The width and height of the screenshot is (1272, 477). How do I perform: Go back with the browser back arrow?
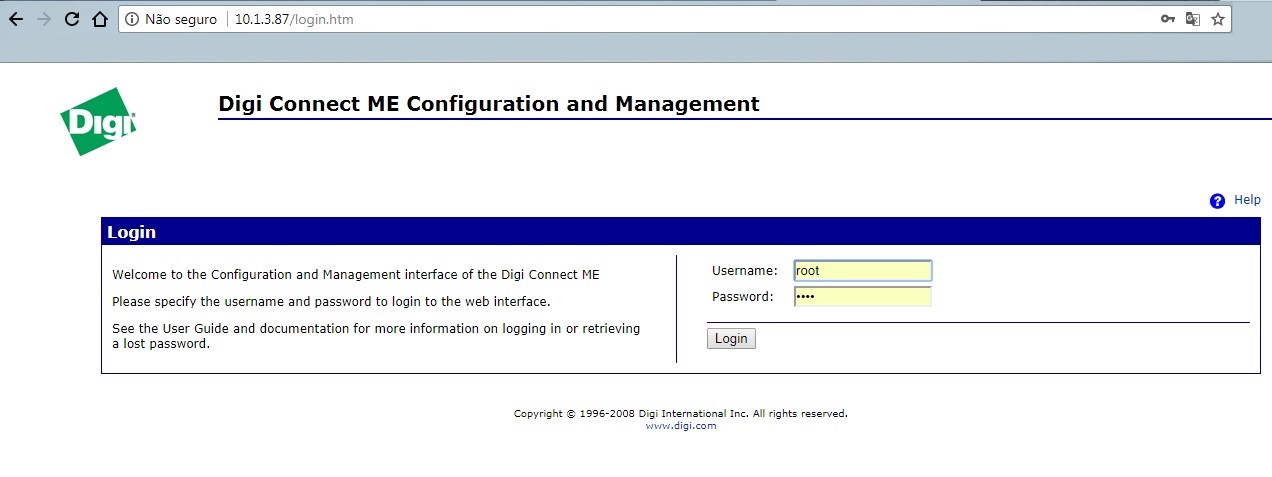coord(16,19)
